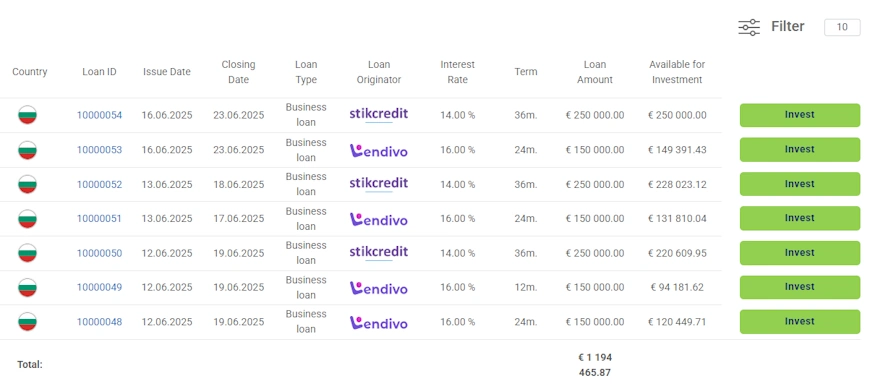Viewport: 875px width, 389px height.
Task: Open loan ID 10000054 link
Action: 99,116
